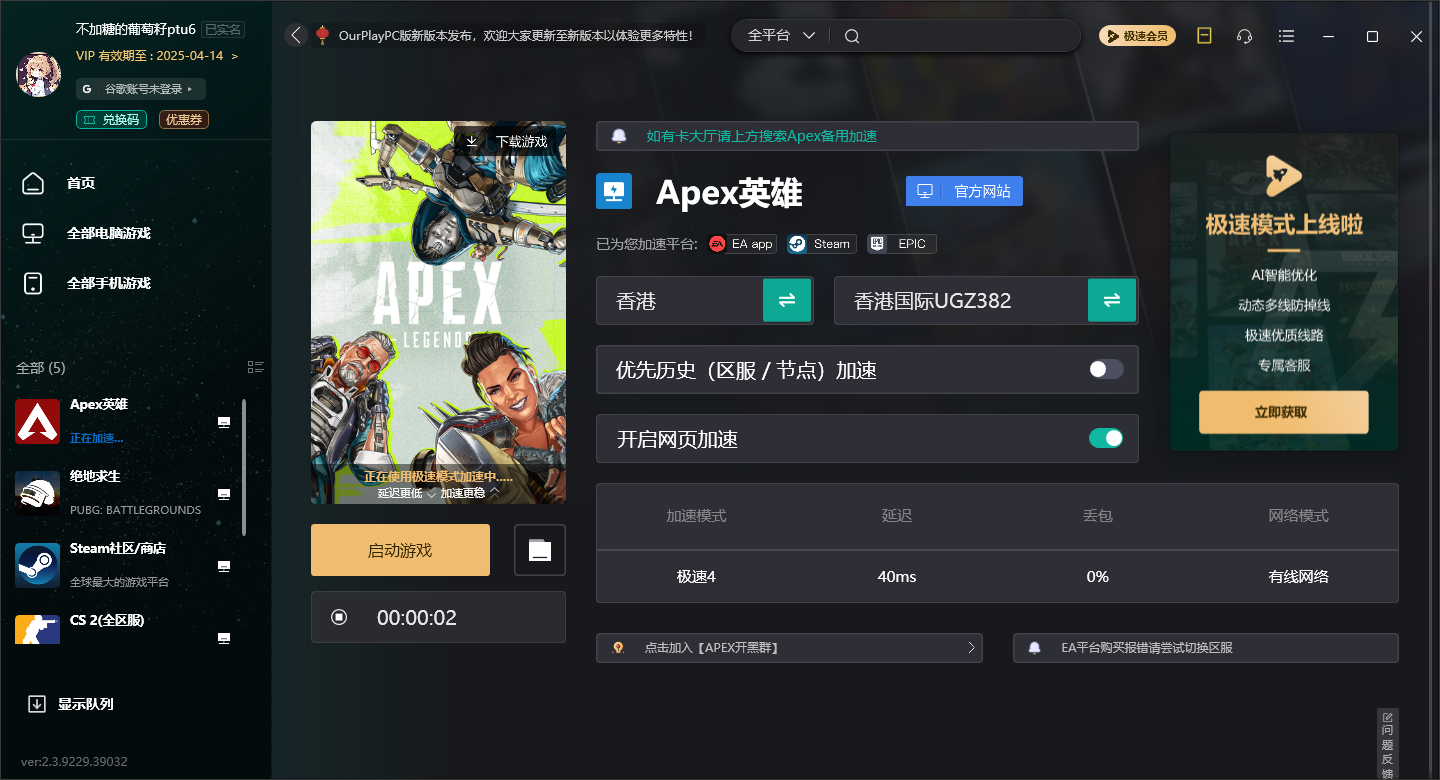This screenshot has height=780, width=1440.
Task: Click the 已实名 verified tag
Action: 222,29
